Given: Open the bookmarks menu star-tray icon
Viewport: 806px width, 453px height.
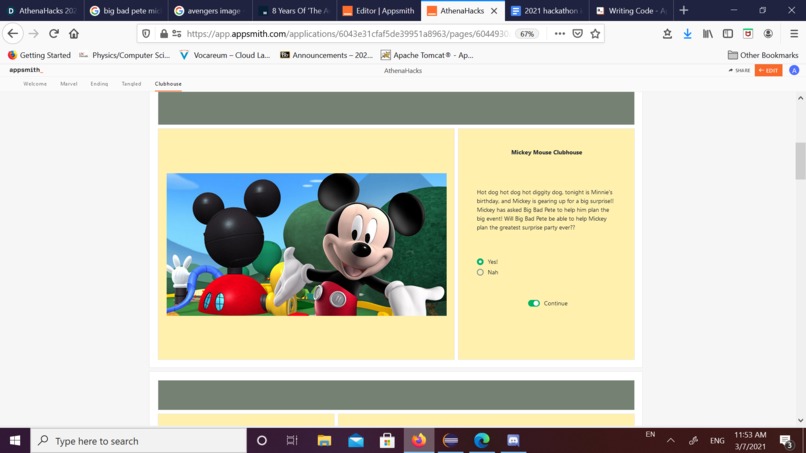Looking at the screenshot, I should coord(667,34).
